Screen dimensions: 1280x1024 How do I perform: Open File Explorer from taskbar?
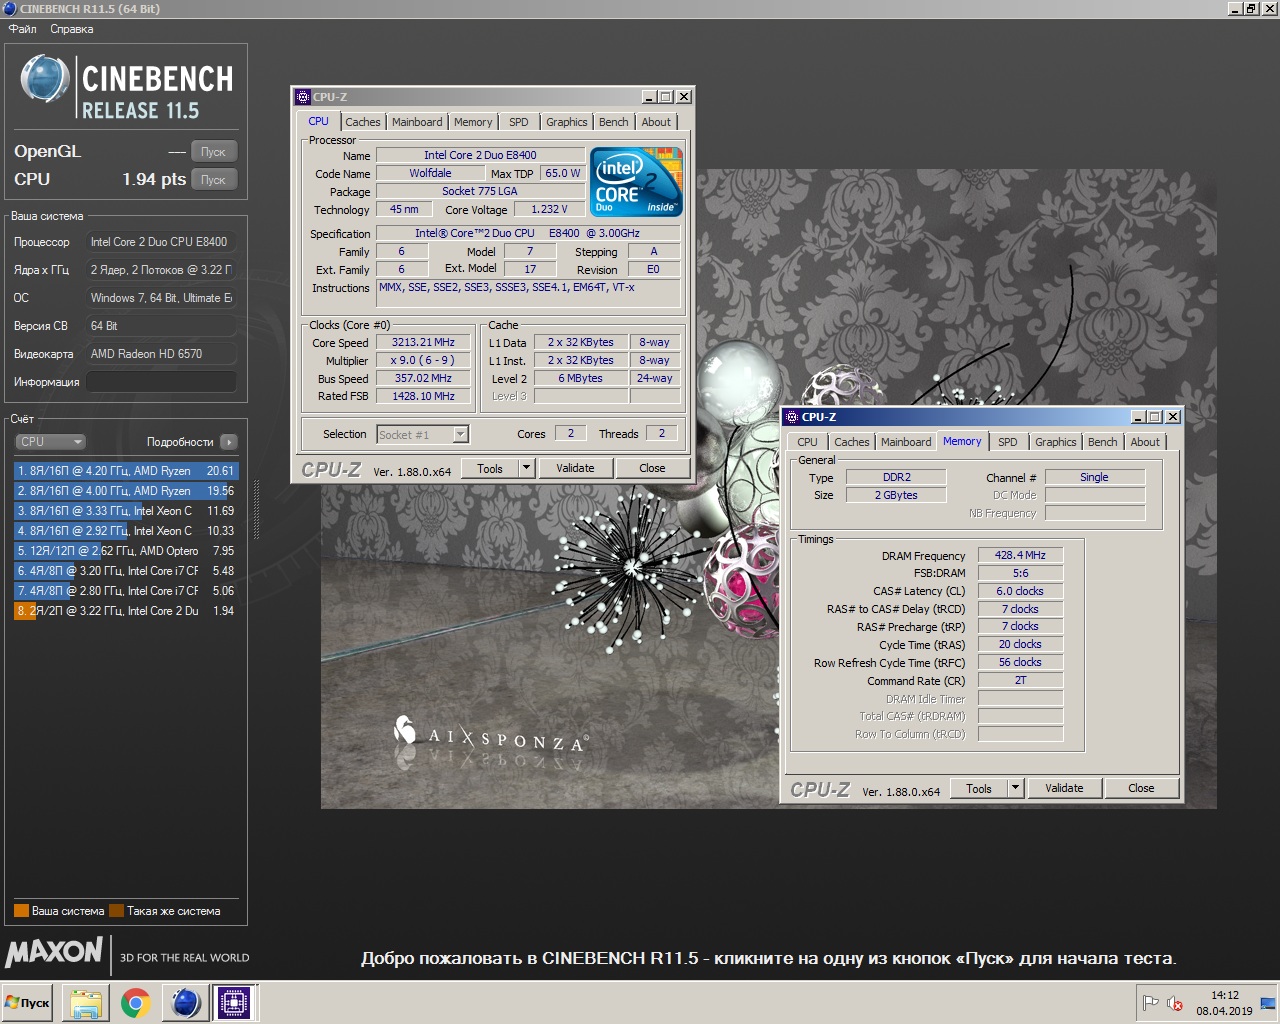click(86, 1003)
